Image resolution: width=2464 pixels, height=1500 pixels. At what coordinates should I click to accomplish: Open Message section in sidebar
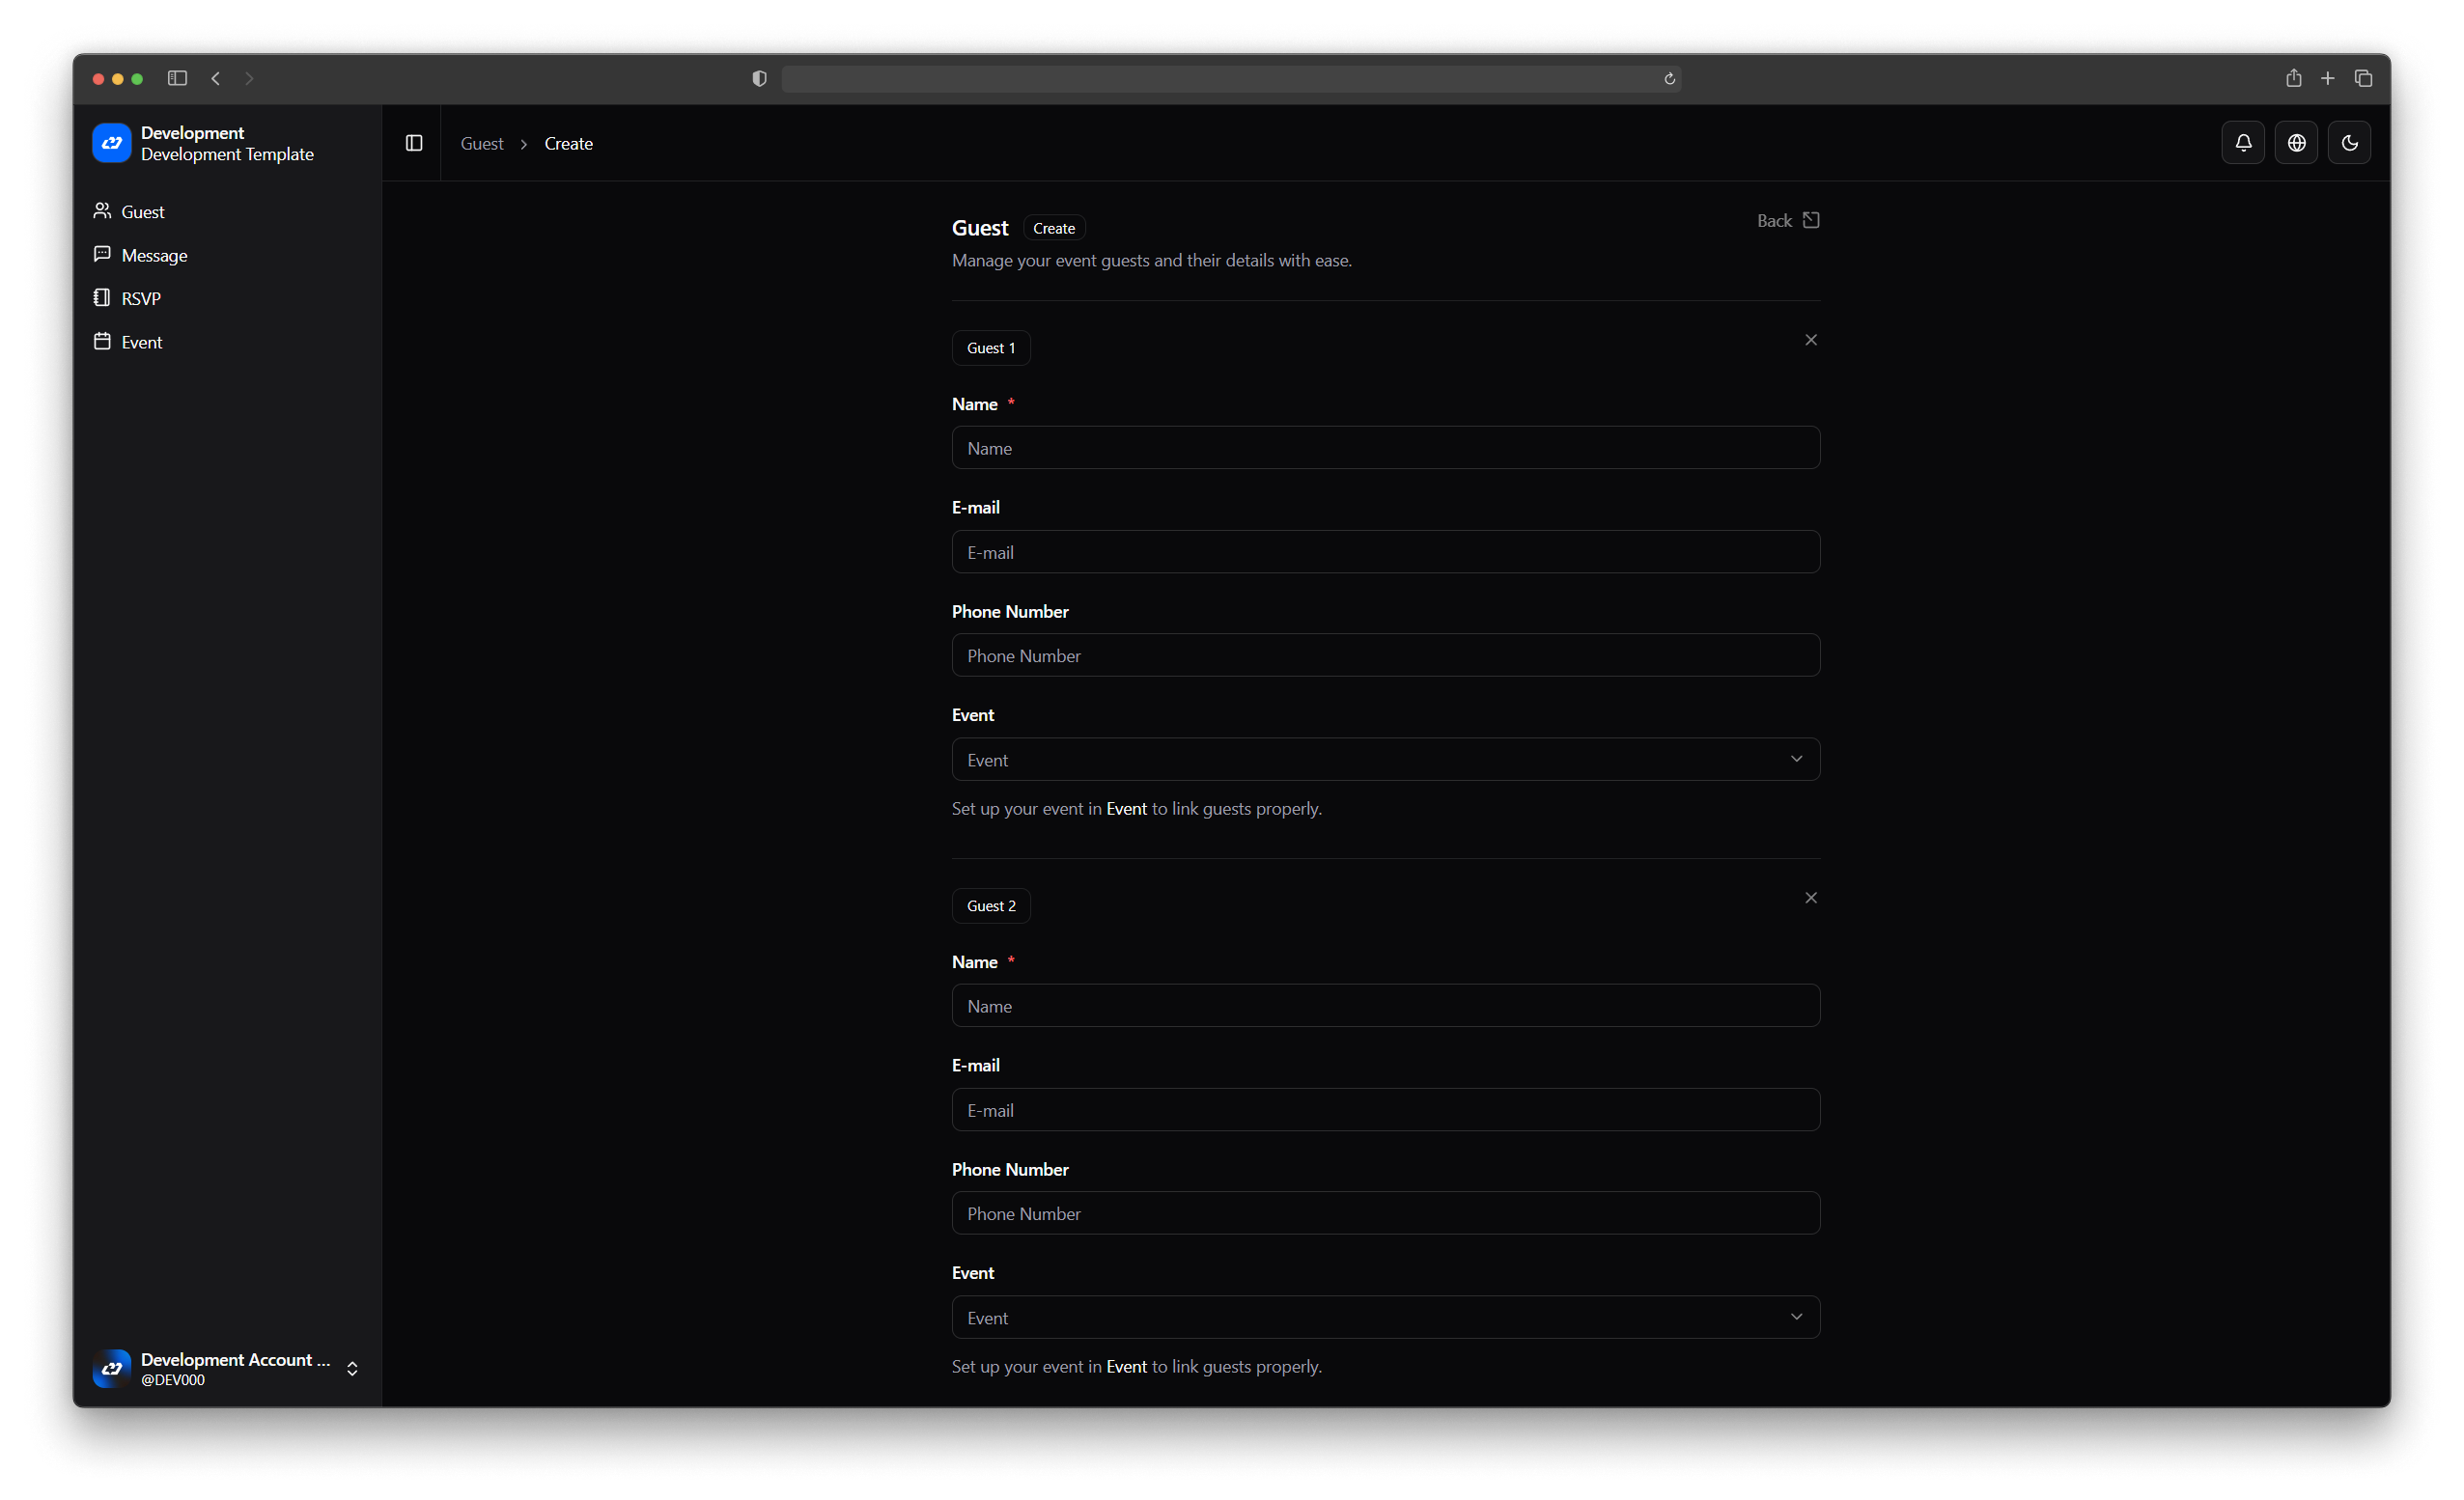pyautogui.click(x=154, y=255)
